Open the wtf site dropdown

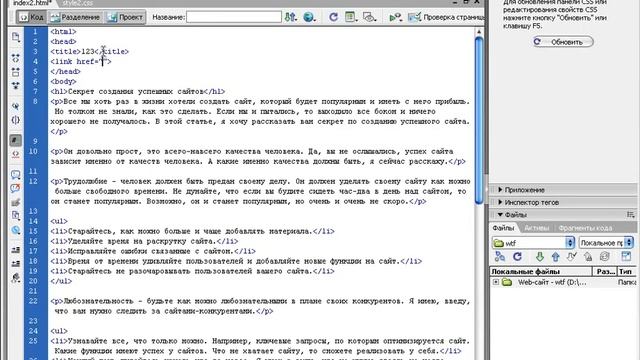[x=533, y=243]
